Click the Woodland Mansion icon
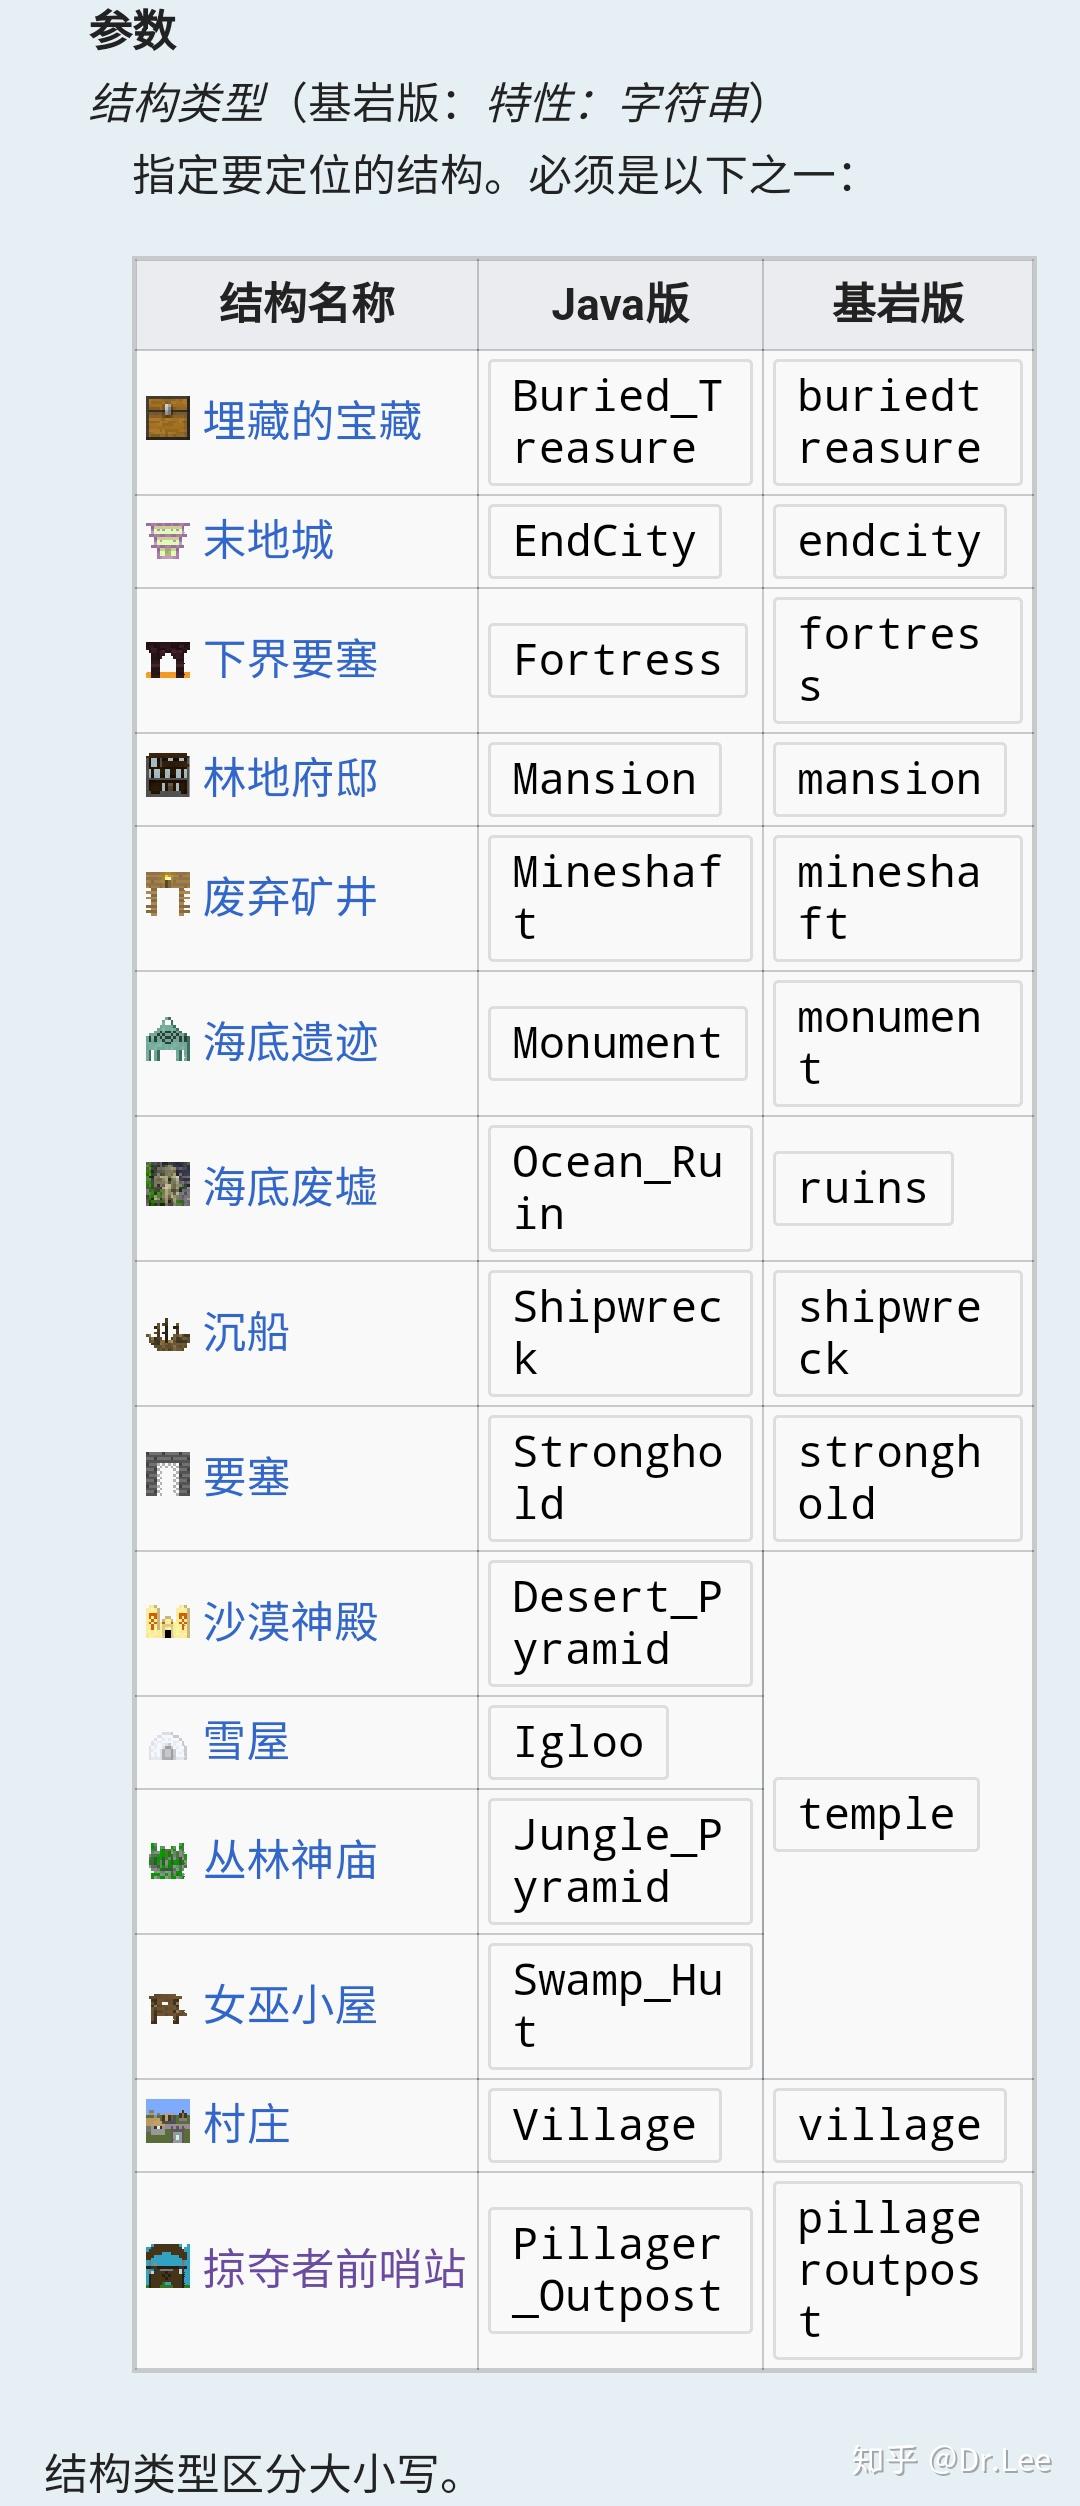The image size is (1080, 2506). click(167, 777)
